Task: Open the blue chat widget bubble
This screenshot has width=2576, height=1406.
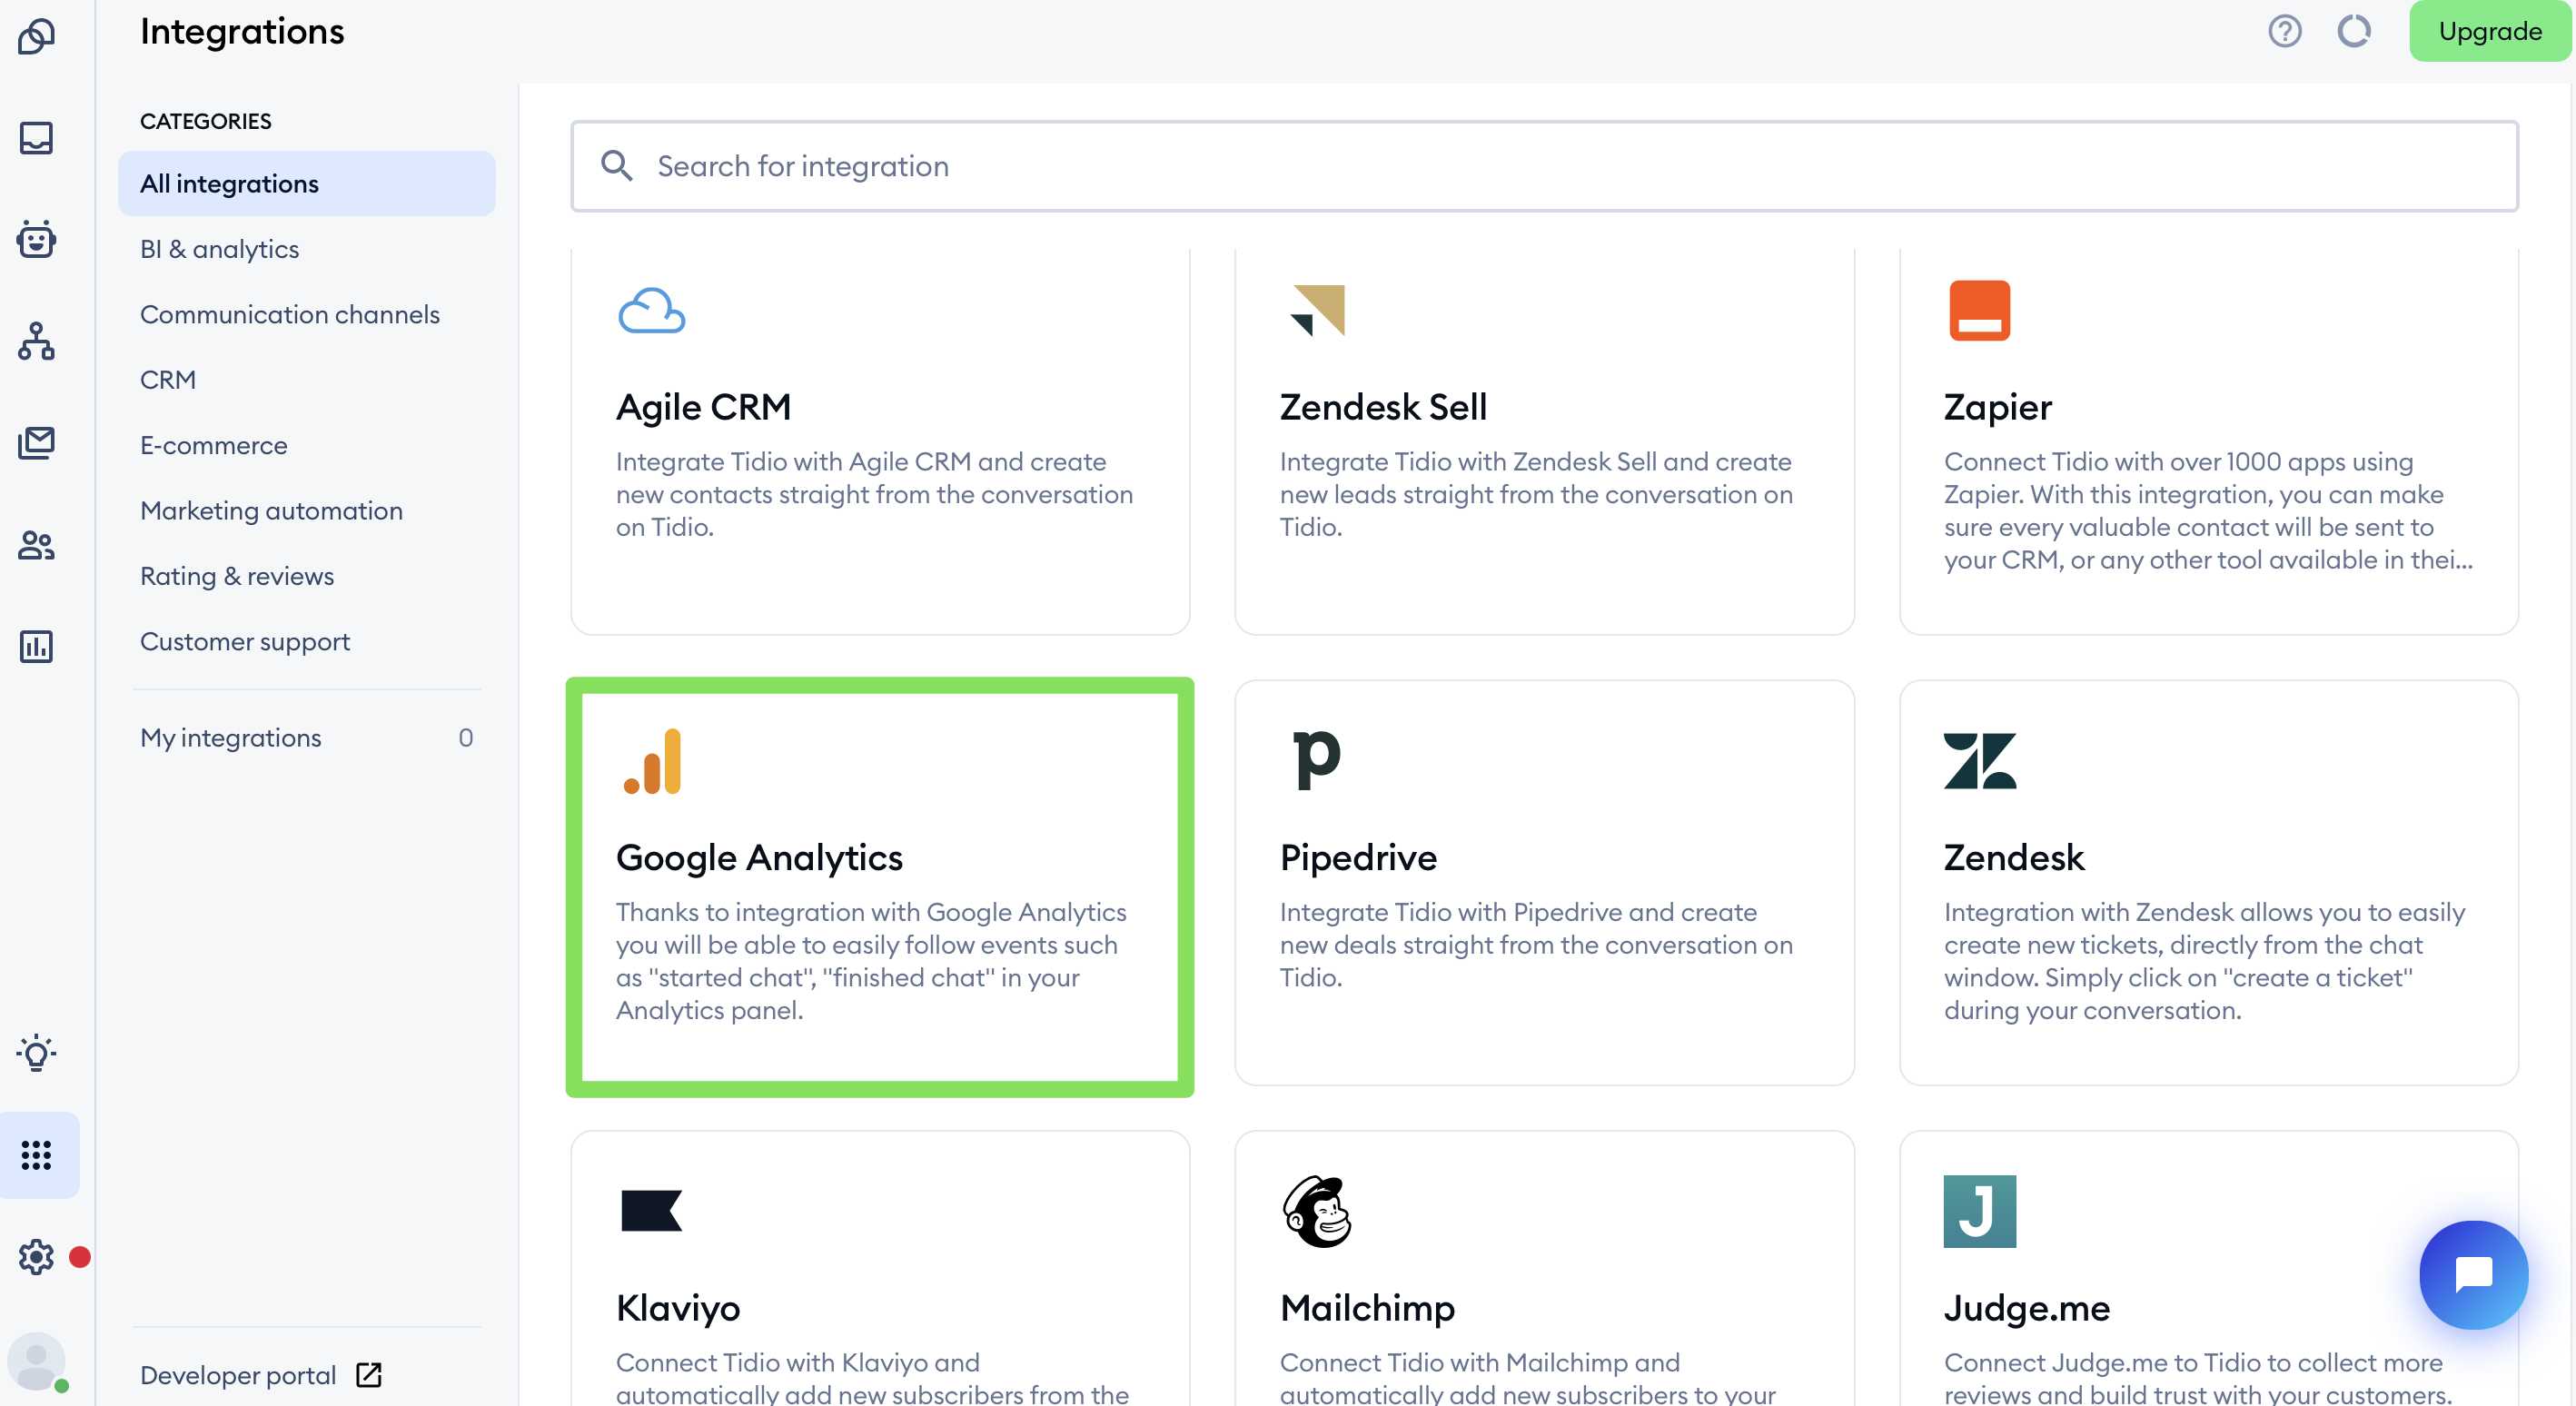Action: (2474, 1275)
